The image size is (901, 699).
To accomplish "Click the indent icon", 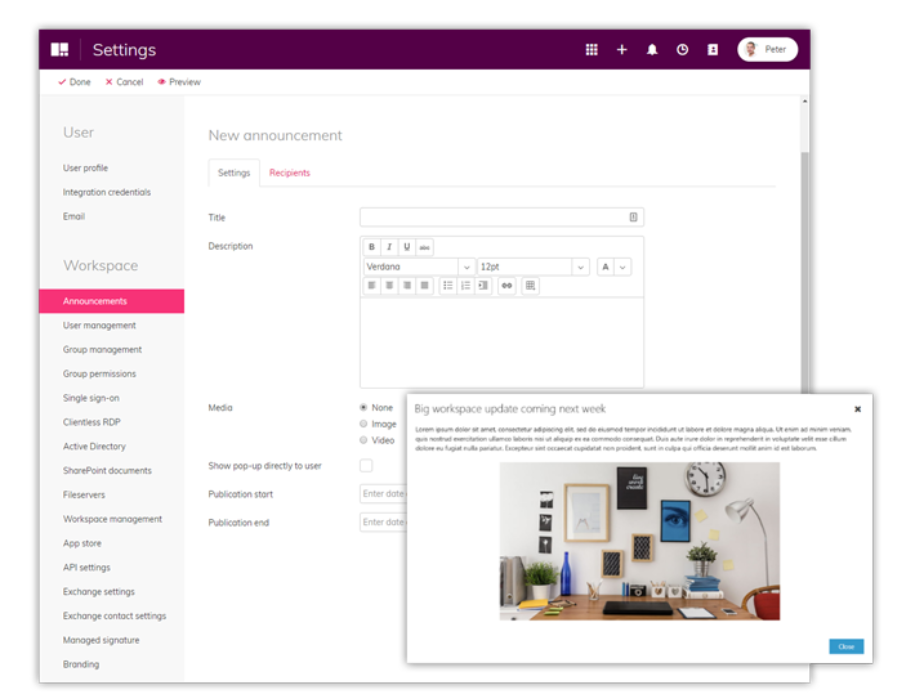I will tap(483, 285).
